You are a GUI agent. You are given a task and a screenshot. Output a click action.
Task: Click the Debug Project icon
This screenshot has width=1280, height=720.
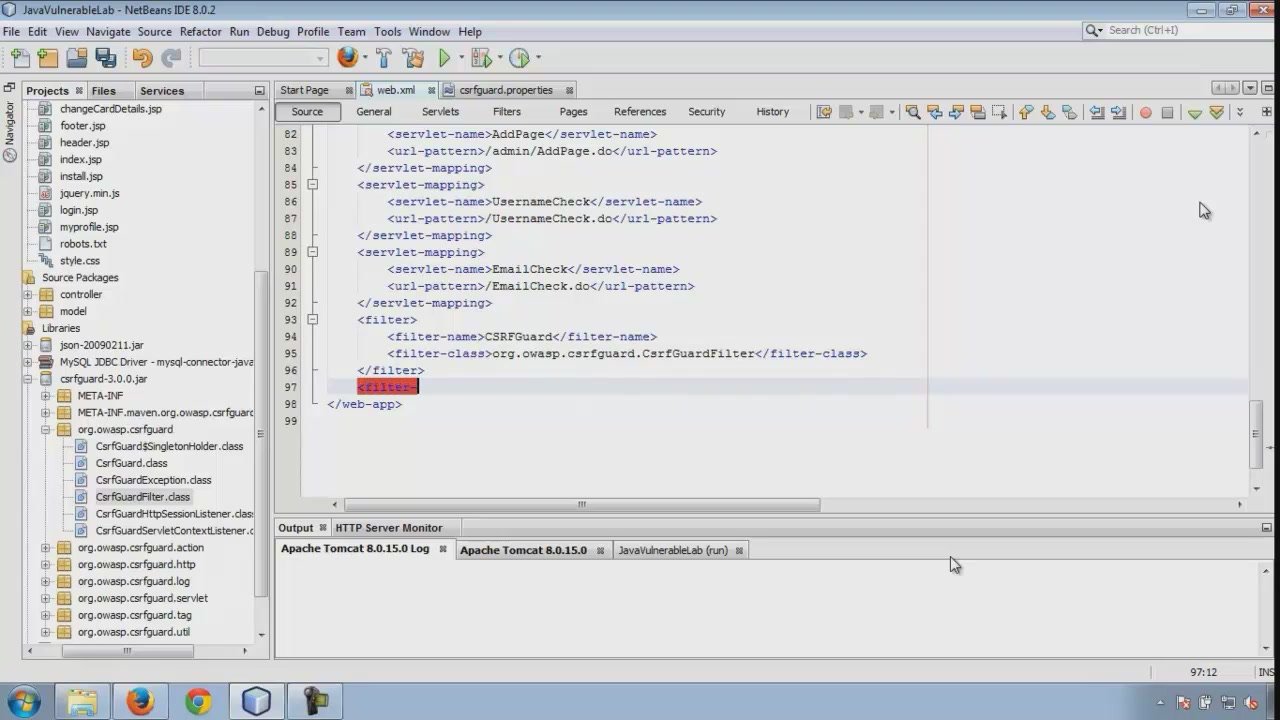tap(481, 58)
